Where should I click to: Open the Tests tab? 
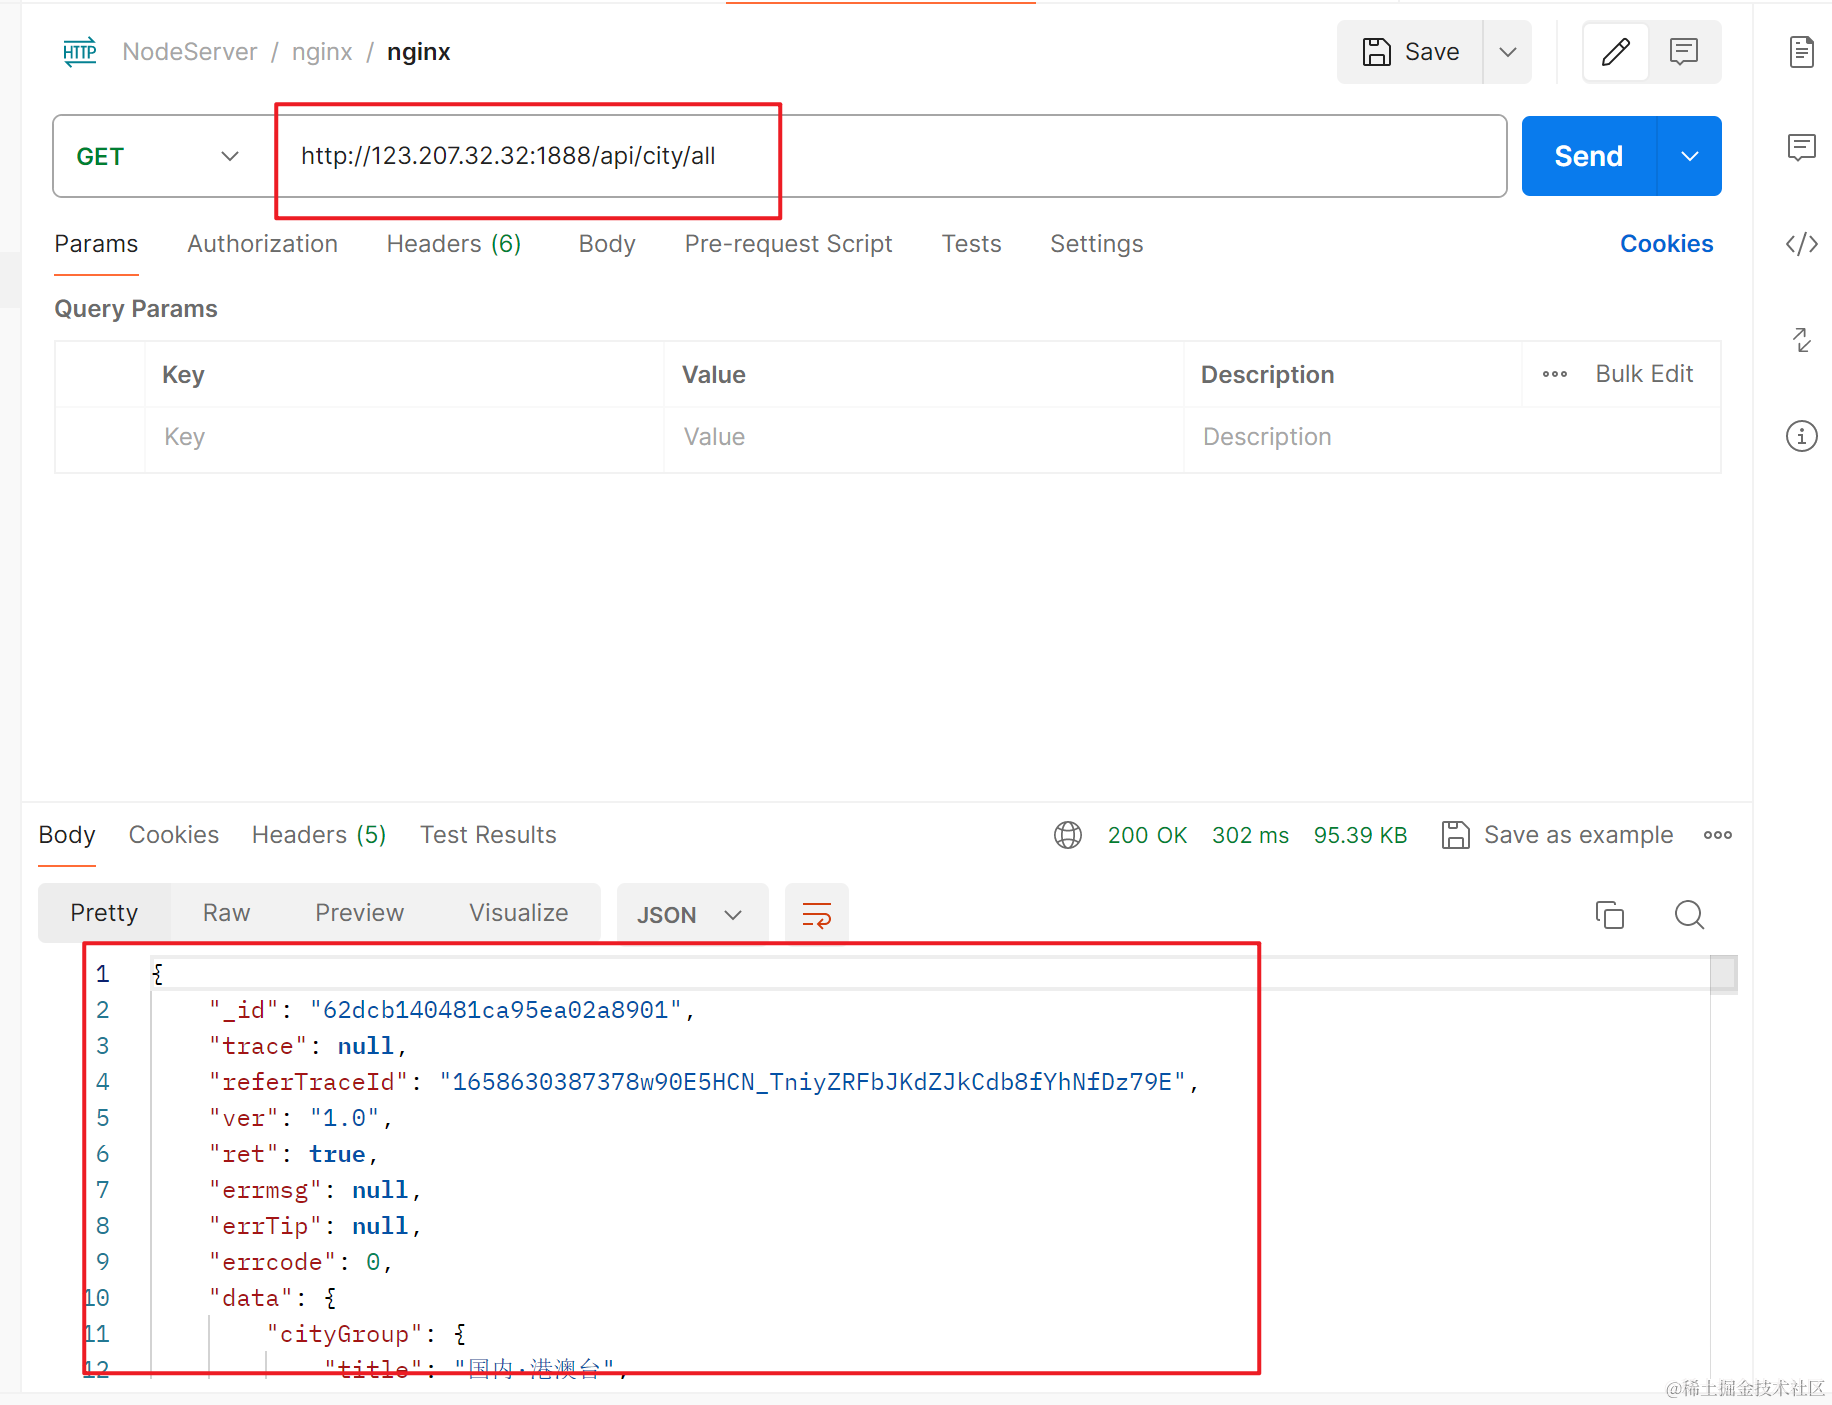(971, 244)
